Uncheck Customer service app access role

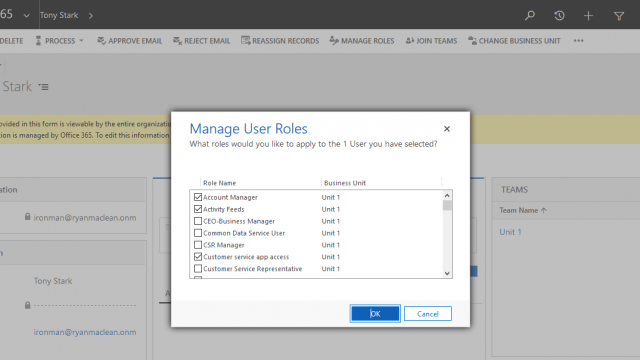198,257
